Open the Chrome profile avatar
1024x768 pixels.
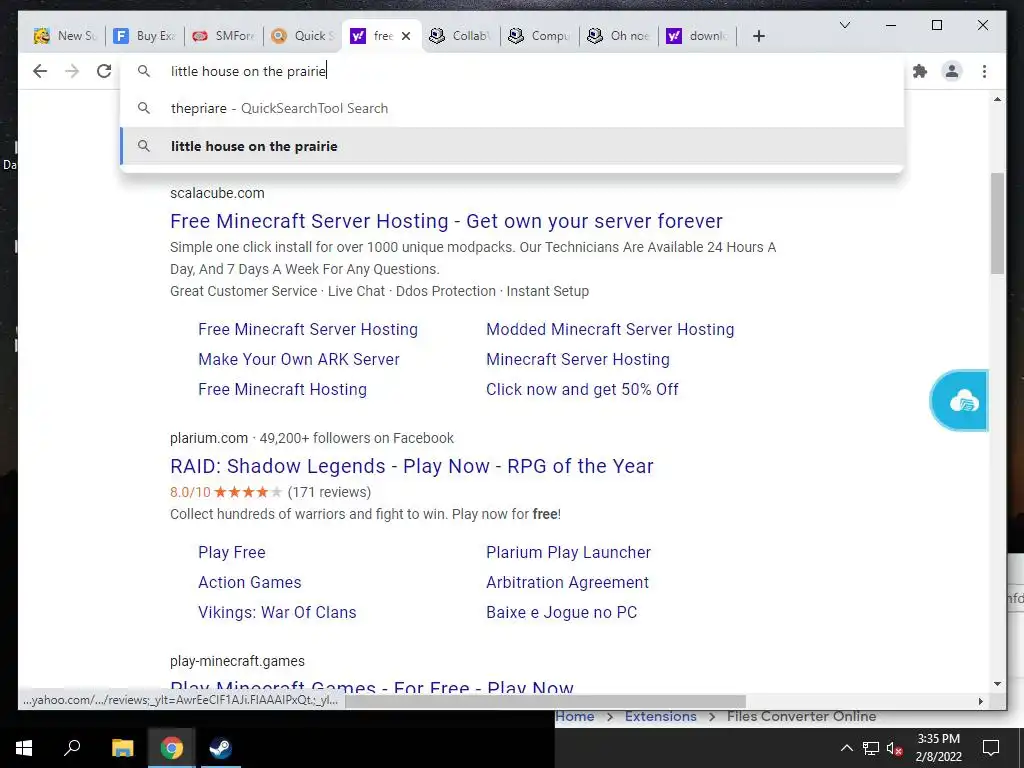(x=952, y=71)
